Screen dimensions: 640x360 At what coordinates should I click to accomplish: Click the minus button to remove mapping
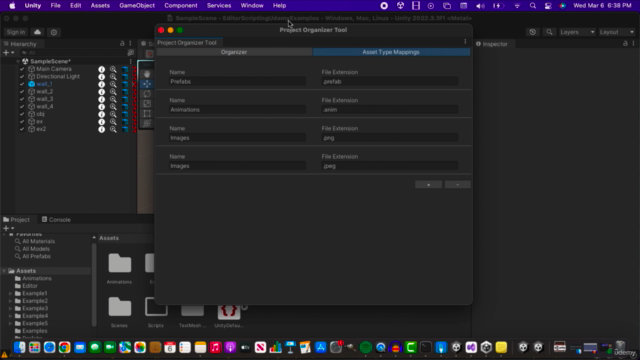pos(458,185)
